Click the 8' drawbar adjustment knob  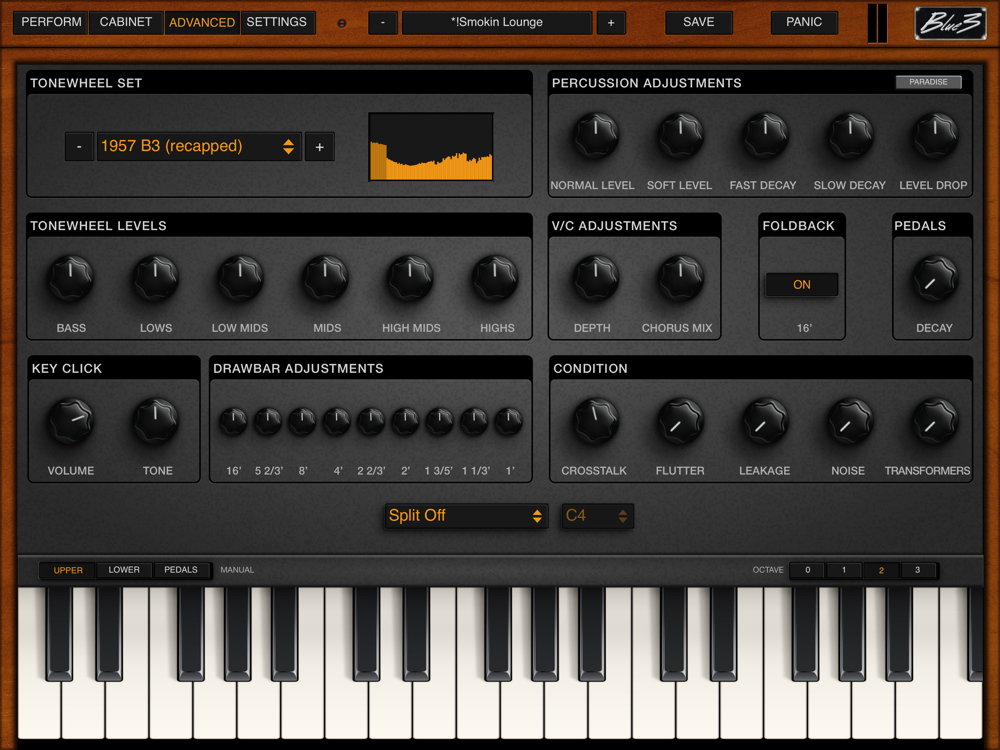coord(302,422)
